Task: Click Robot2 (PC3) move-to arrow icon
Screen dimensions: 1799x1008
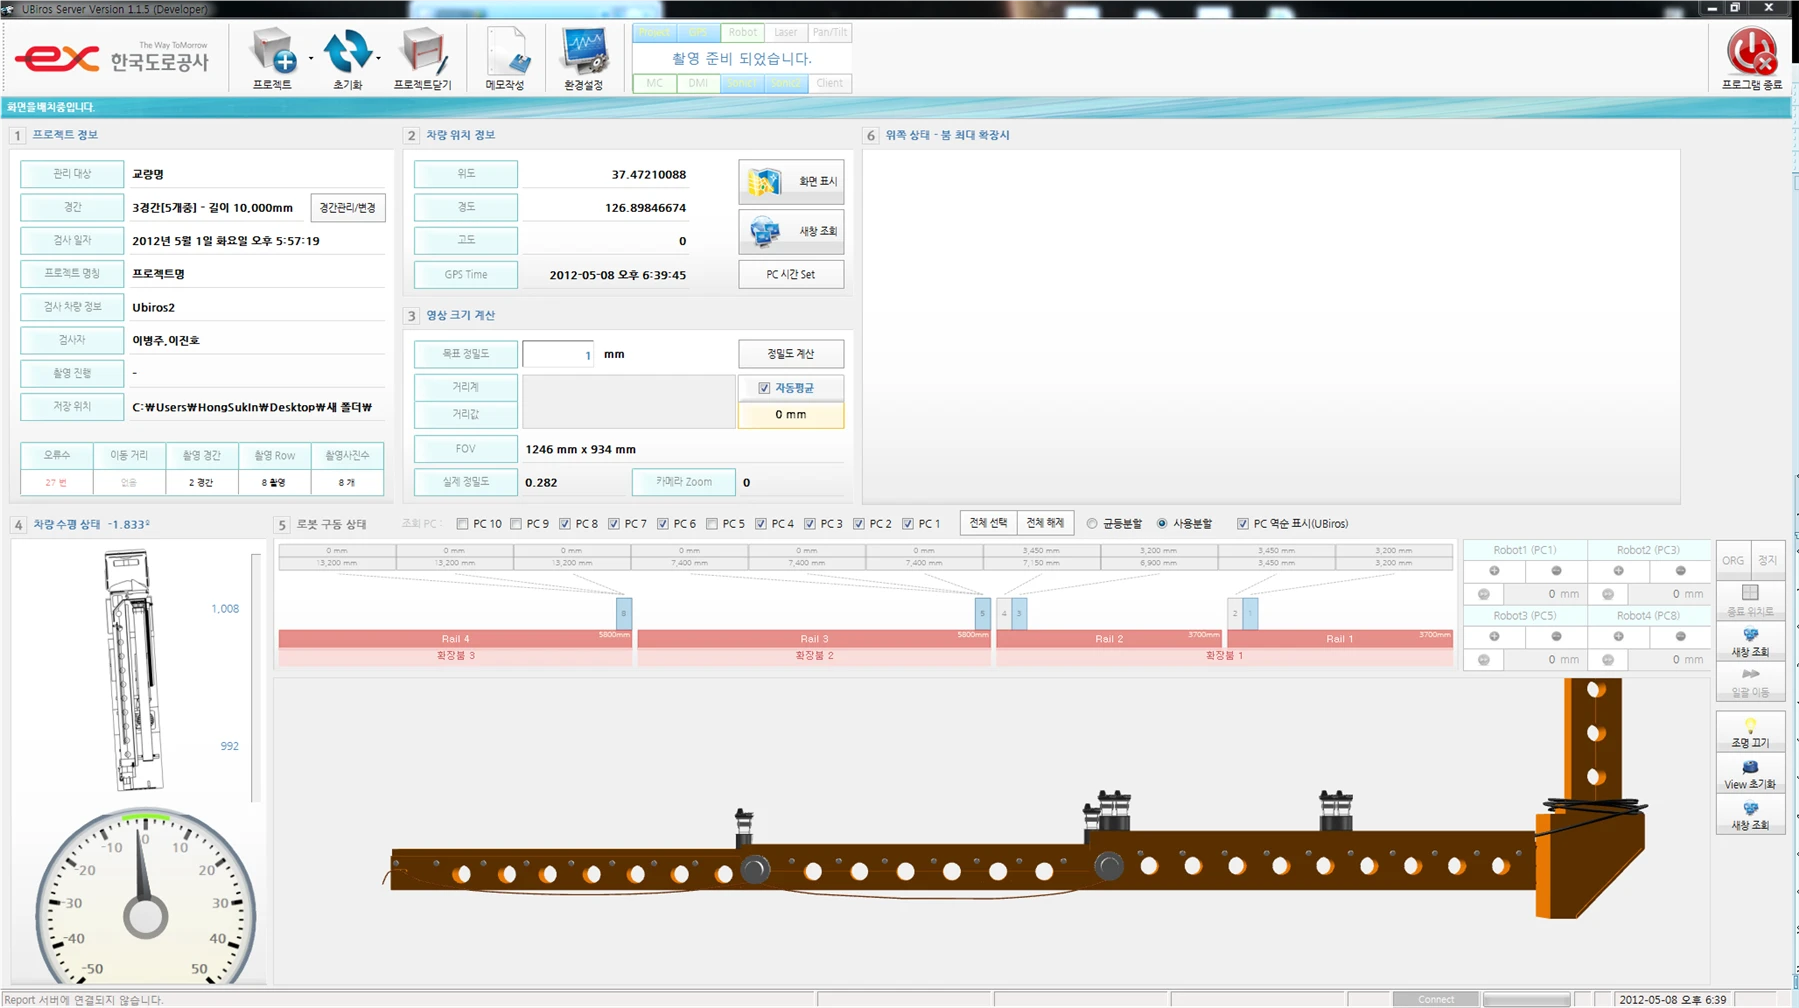Action: 1608,594
